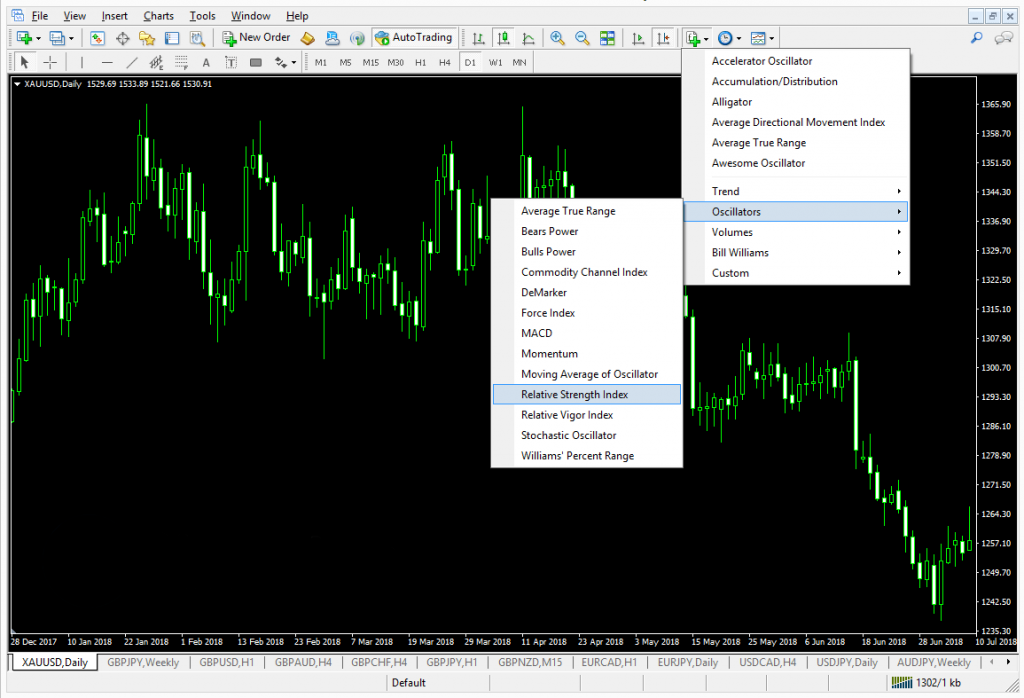This screenshot has height=698, width=1024.
Task: Toggle chart shift
Action: pyautogui.click(x=663, y=39)
